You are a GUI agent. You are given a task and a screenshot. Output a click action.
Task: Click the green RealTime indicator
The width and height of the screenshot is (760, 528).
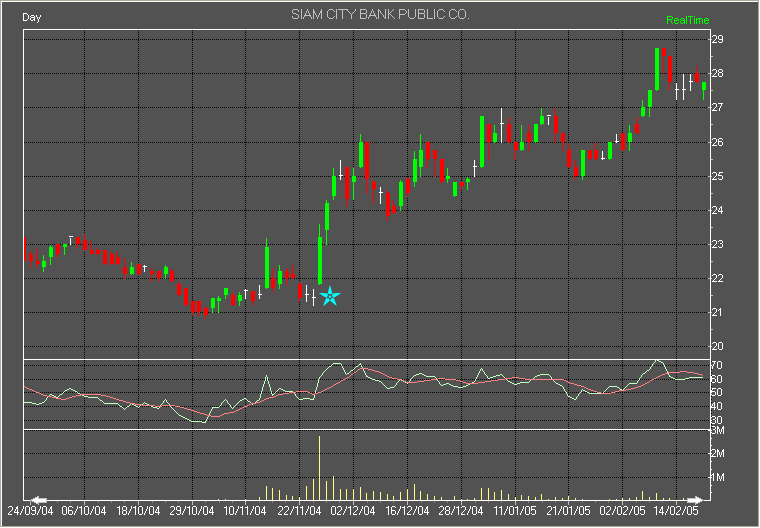point(687,20)
